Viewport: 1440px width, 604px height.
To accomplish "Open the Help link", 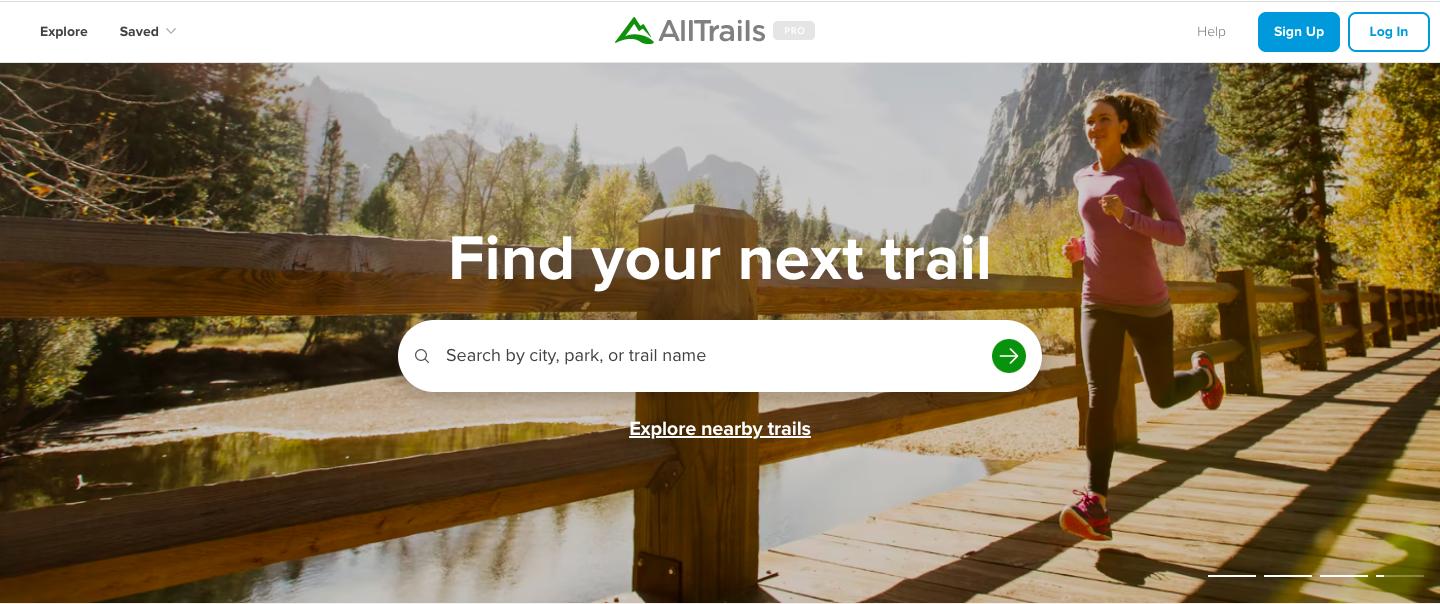I will 1211,31.
